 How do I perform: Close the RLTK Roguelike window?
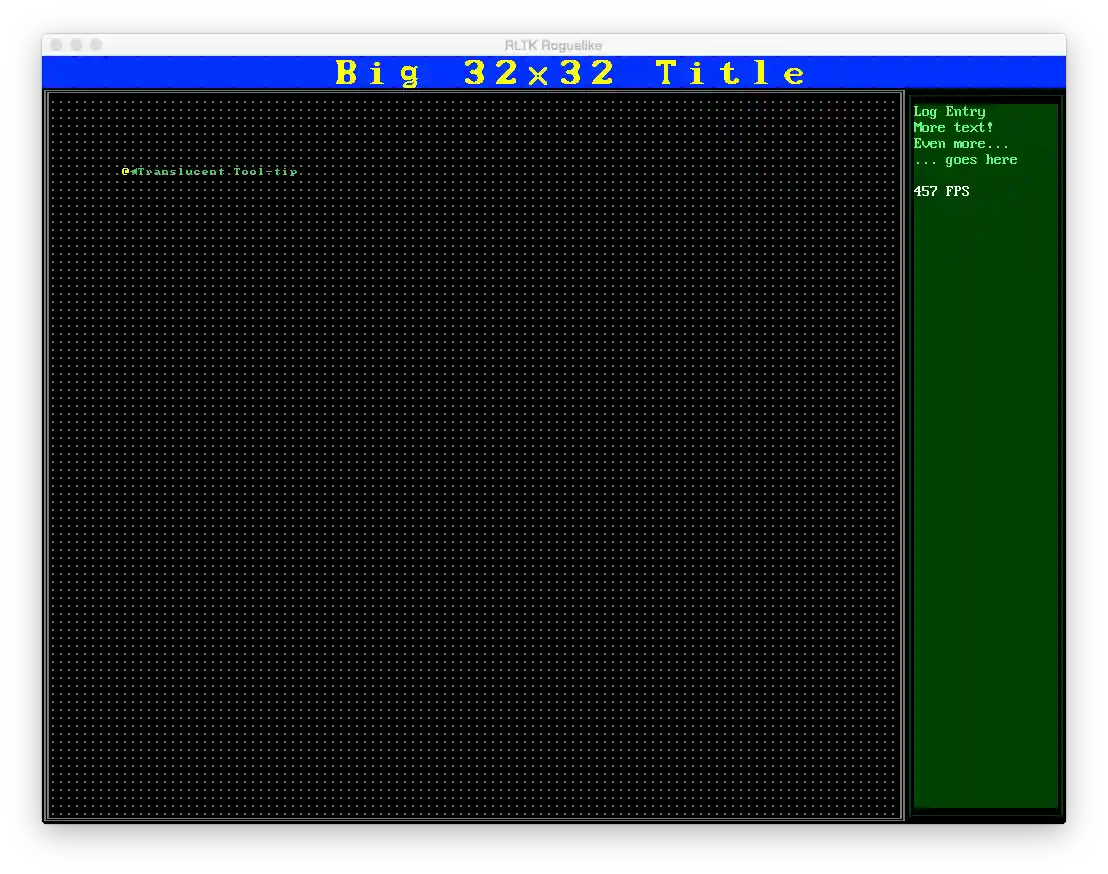pyautogui.click(x=56, y=45)
